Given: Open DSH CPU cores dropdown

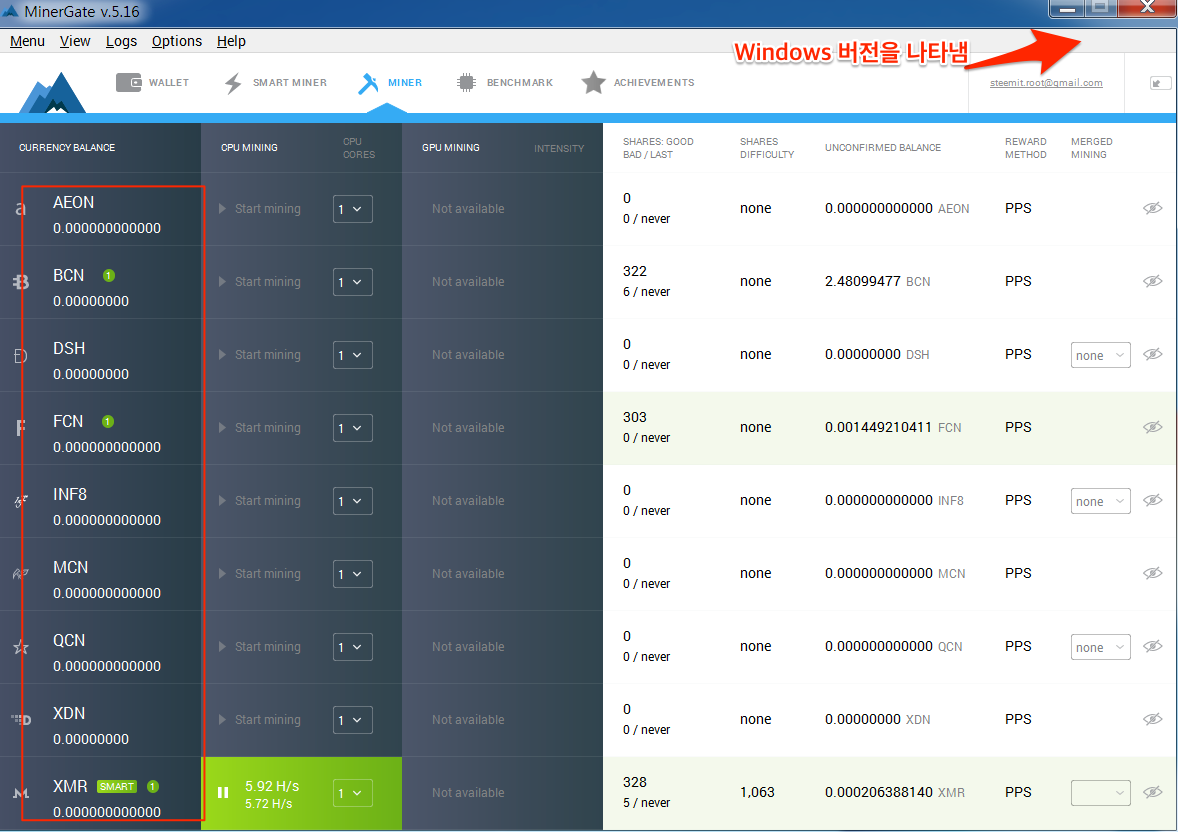Looking at the screenshot, I should [352, 355].
